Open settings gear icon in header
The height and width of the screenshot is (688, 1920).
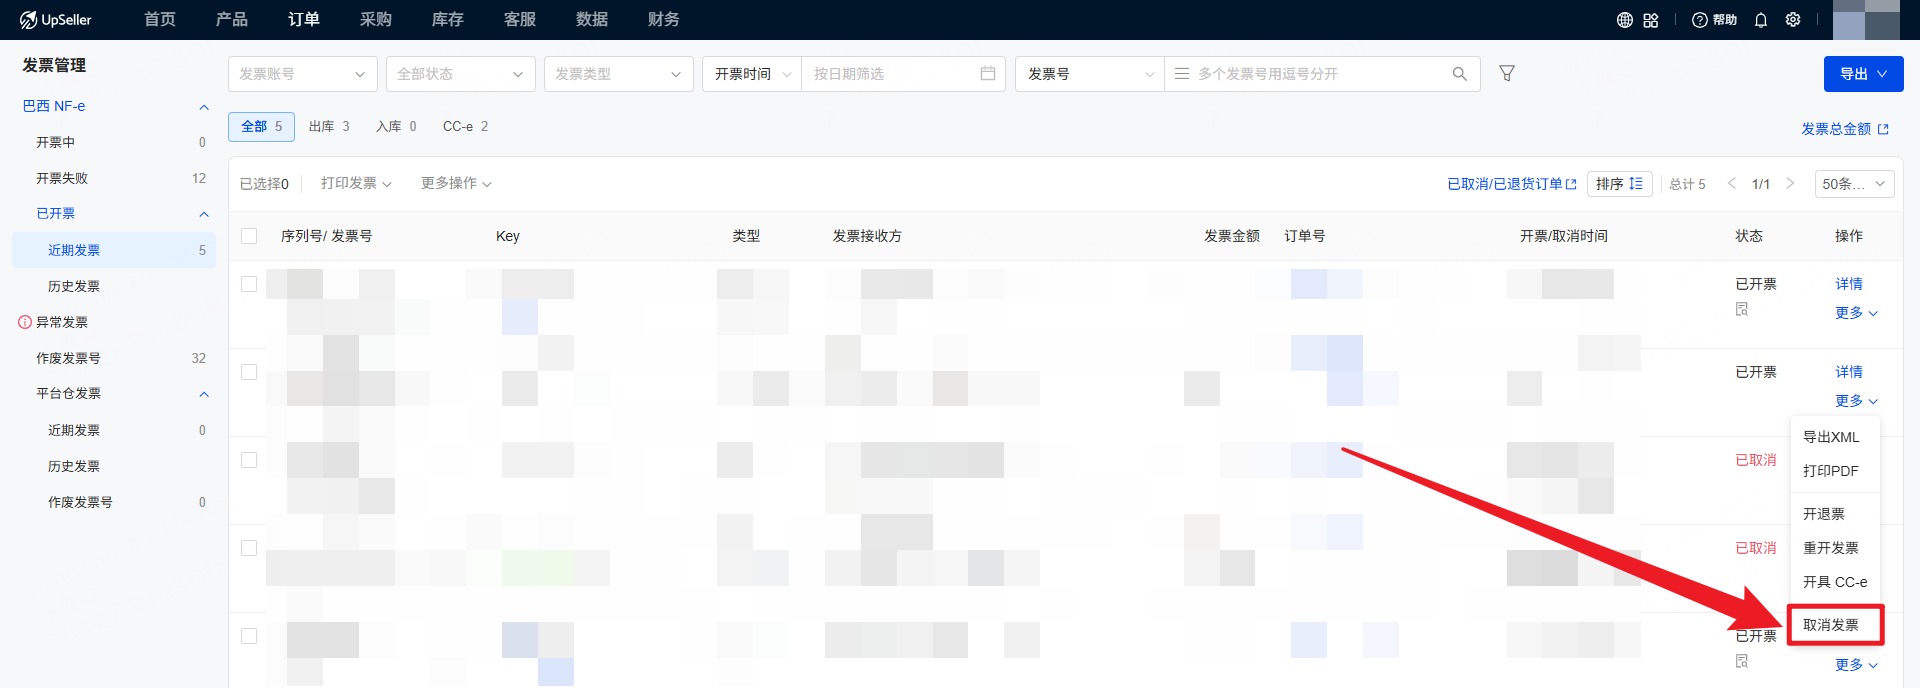tap(1793, 20)
